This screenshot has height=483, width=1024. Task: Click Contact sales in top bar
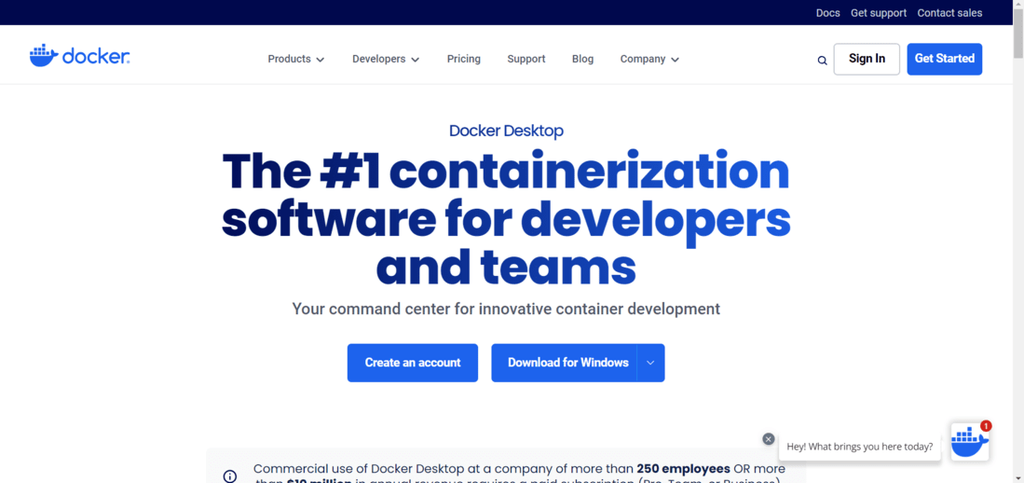point(950,12)
